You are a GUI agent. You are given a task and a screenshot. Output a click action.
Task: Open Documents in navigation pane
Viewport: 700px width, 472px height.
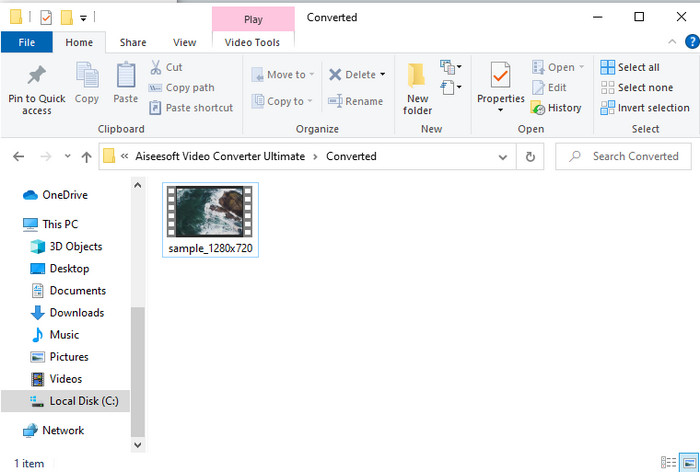point(68,290)
